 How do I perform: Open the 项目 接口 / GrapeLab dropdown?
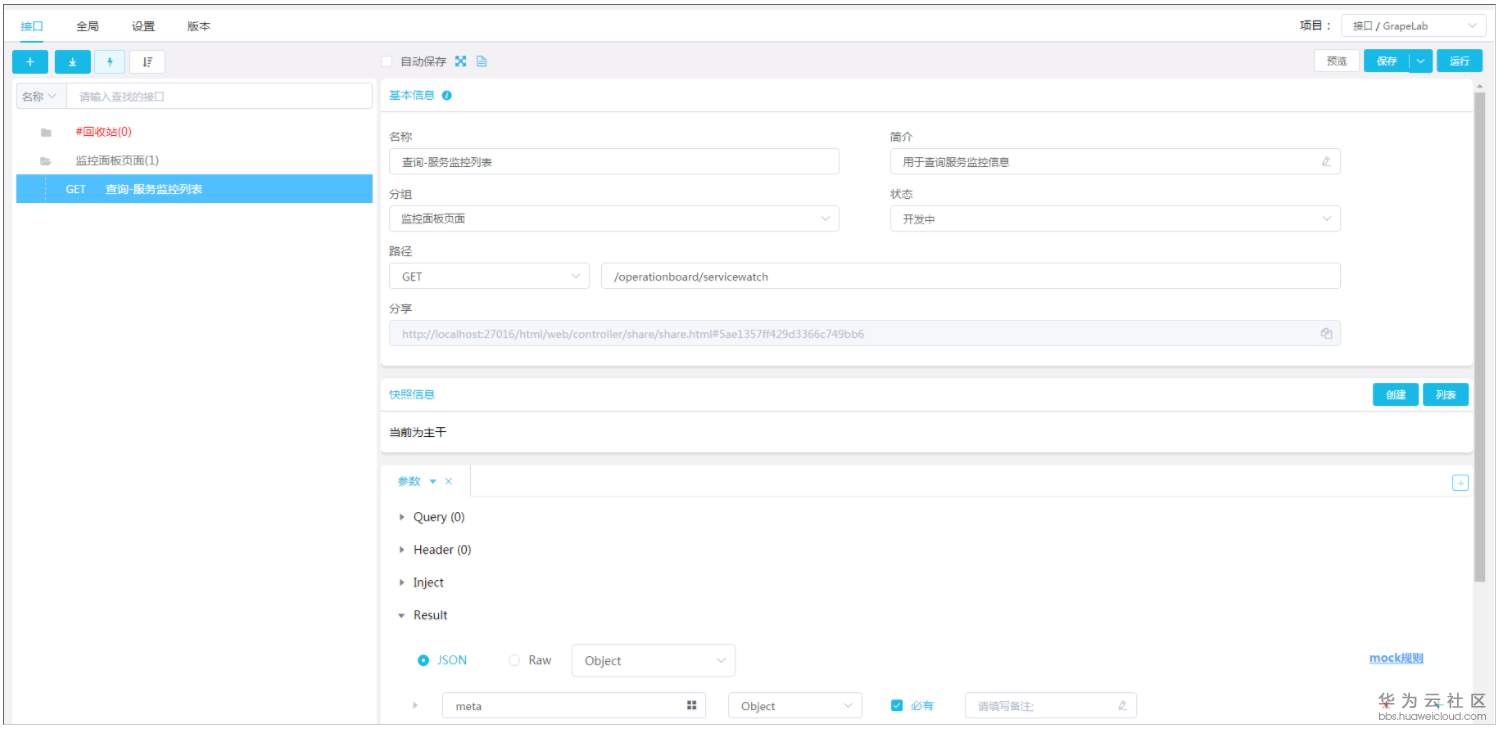point(1413,26)
